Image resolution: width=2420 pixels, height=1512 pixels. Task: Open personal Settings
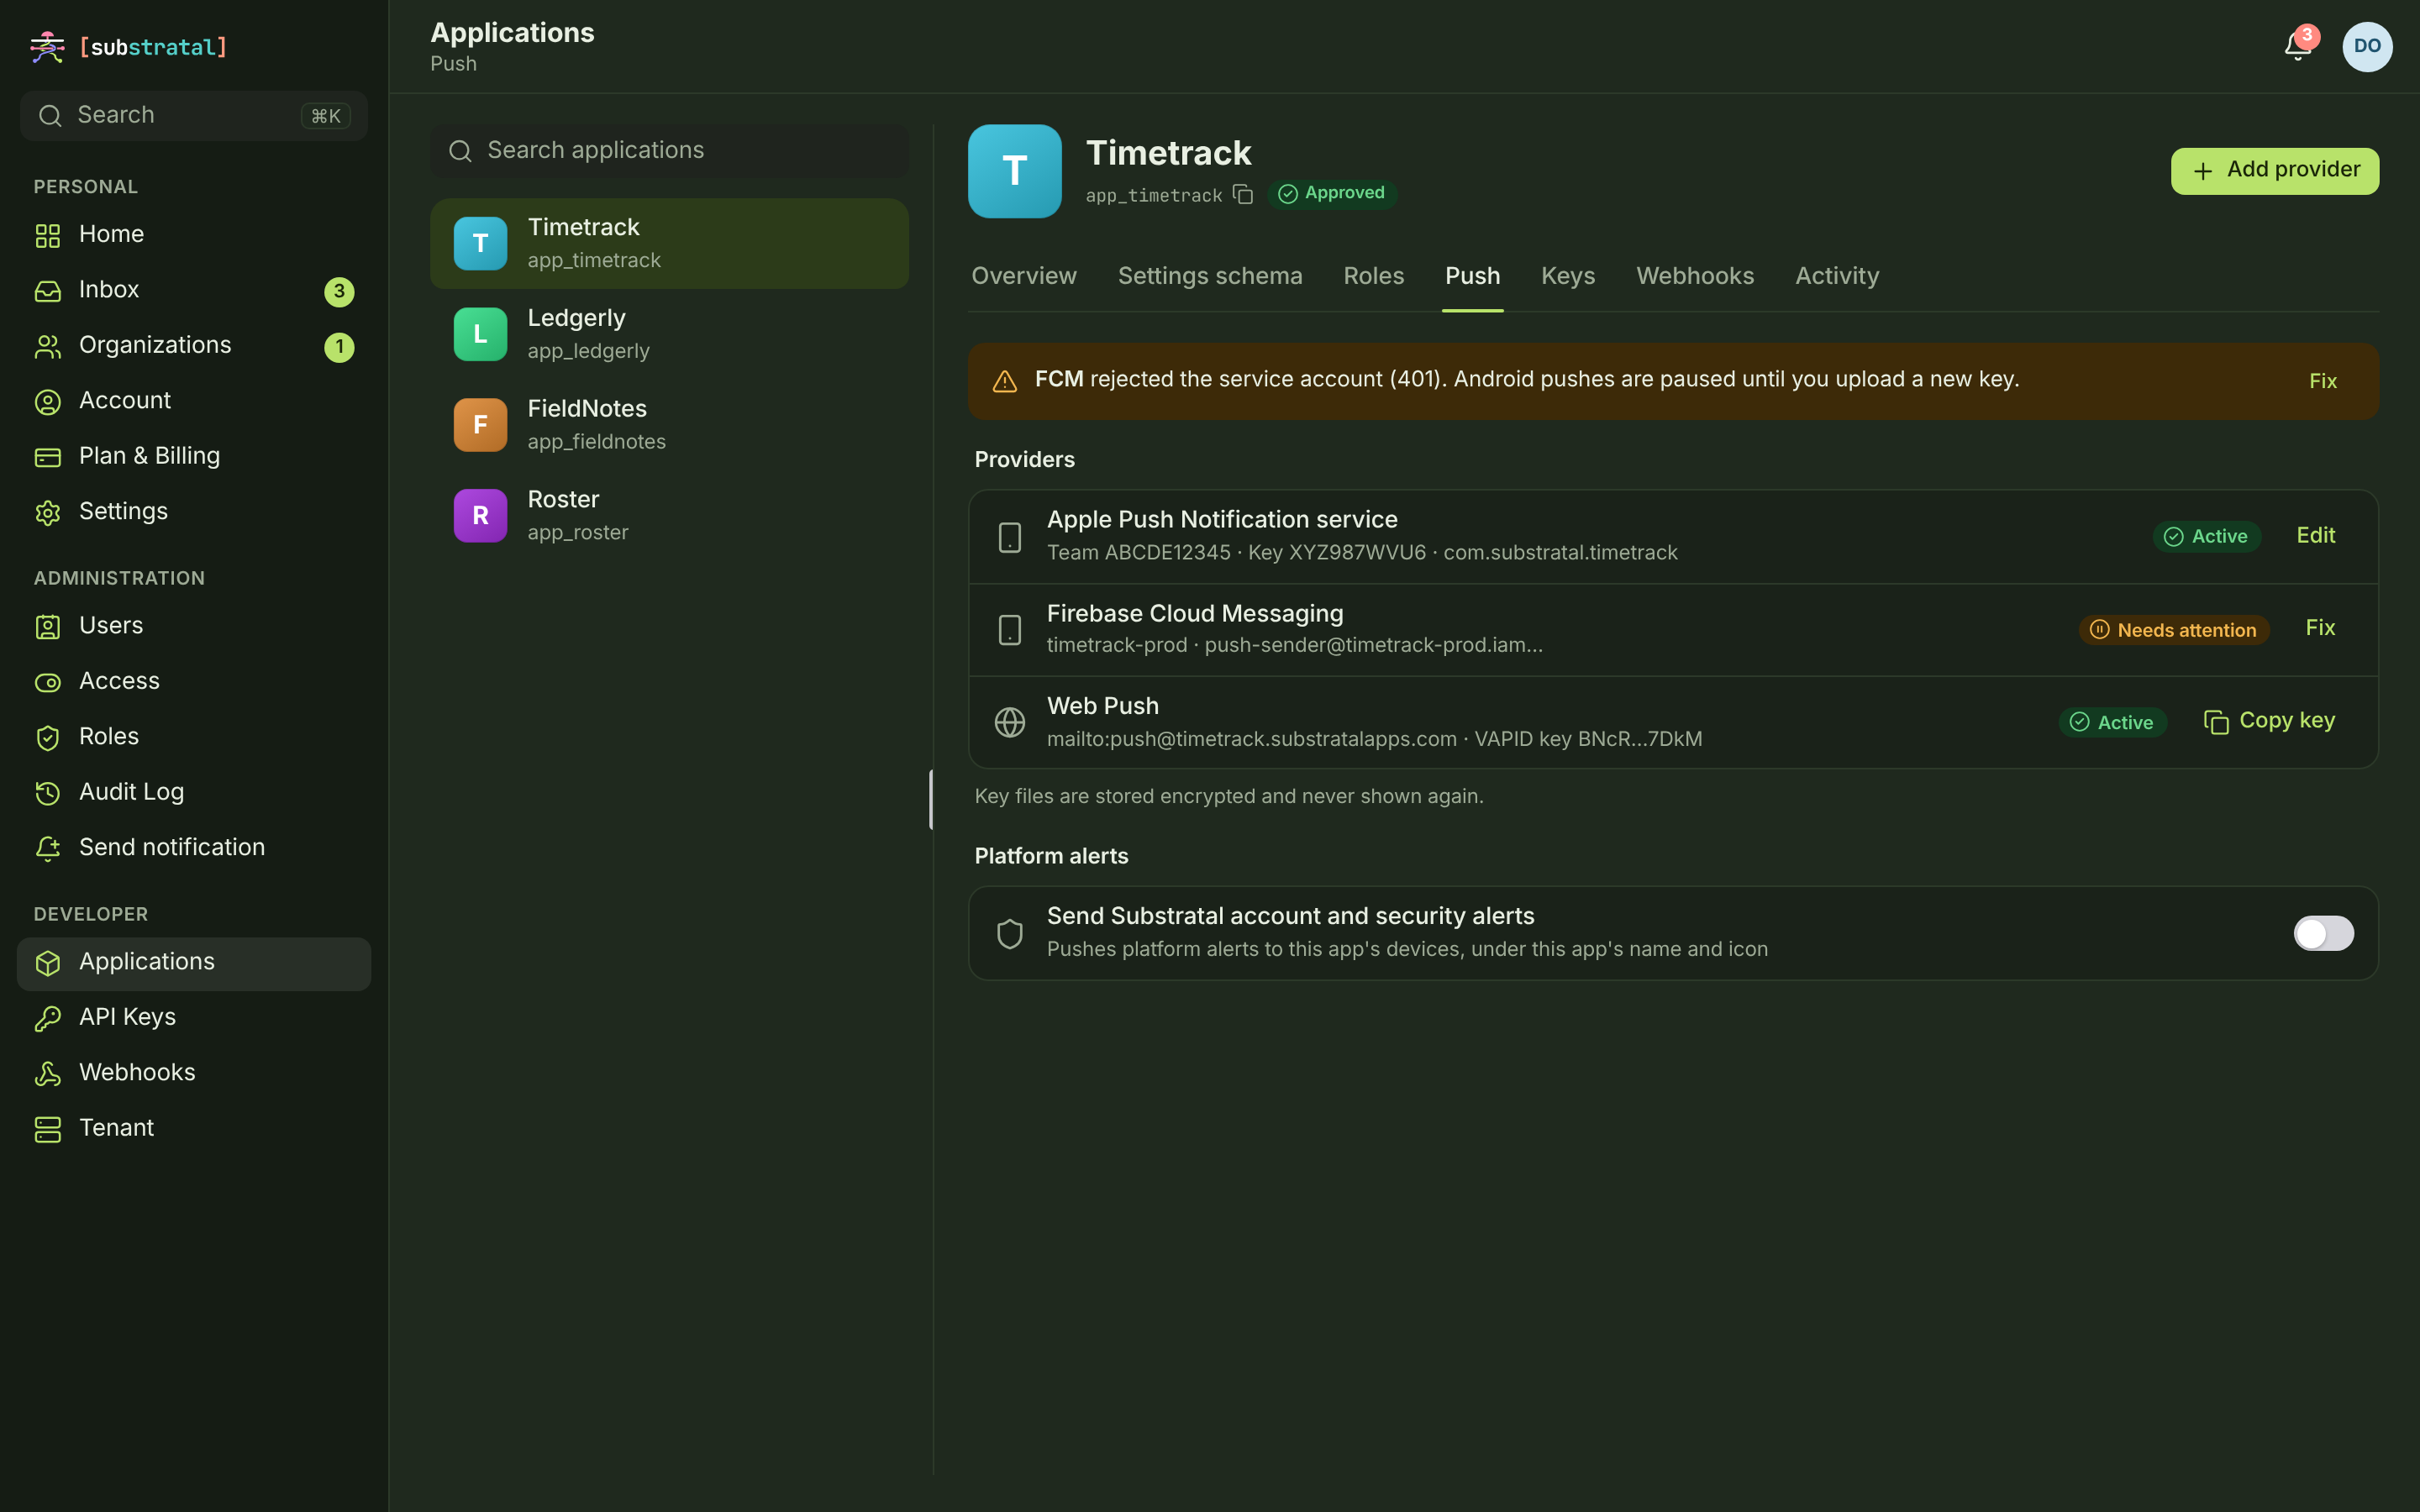[x=194, y=512]
